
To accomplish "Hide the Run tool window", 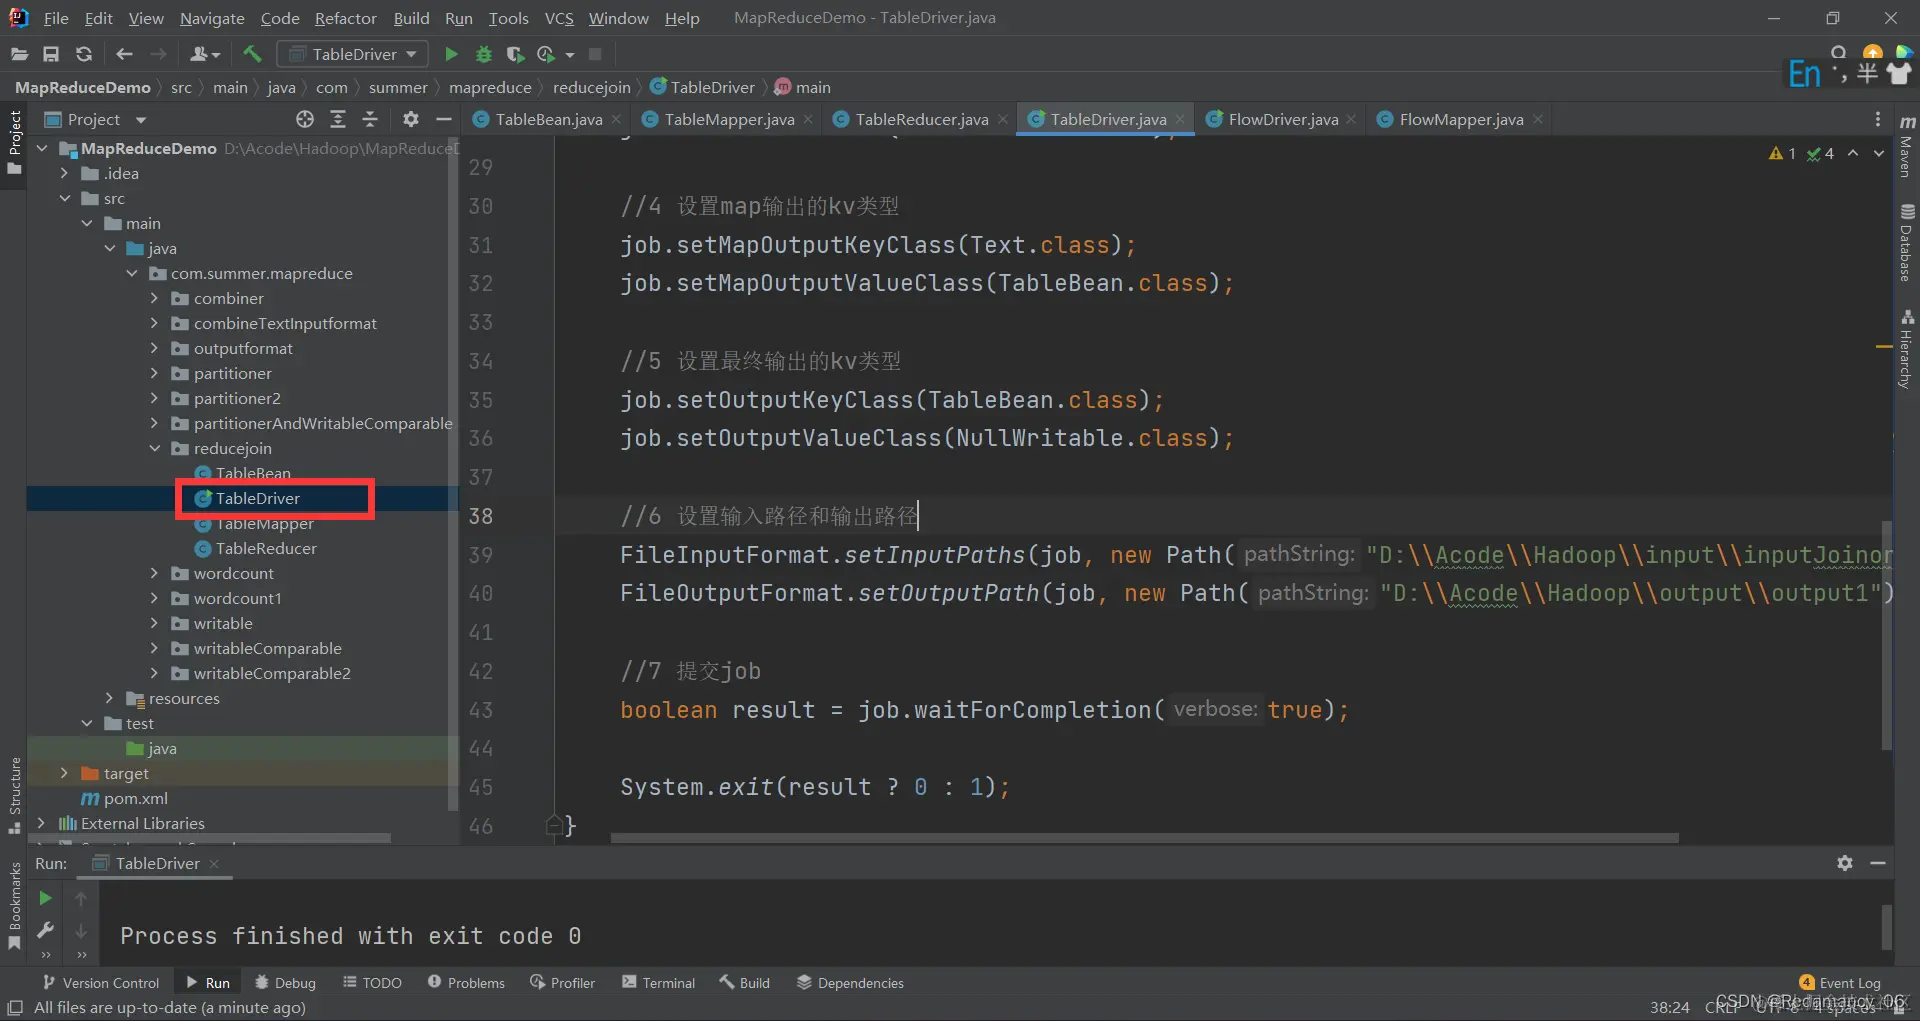I will pyautogui.click(x=1878, y=863).
